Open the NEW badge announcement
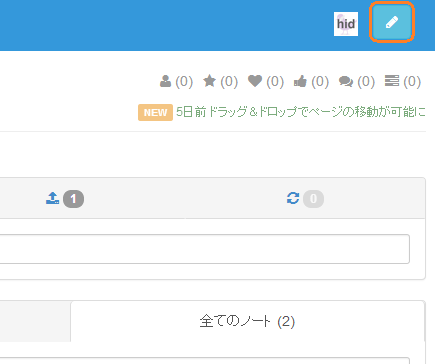 [155, 112]
